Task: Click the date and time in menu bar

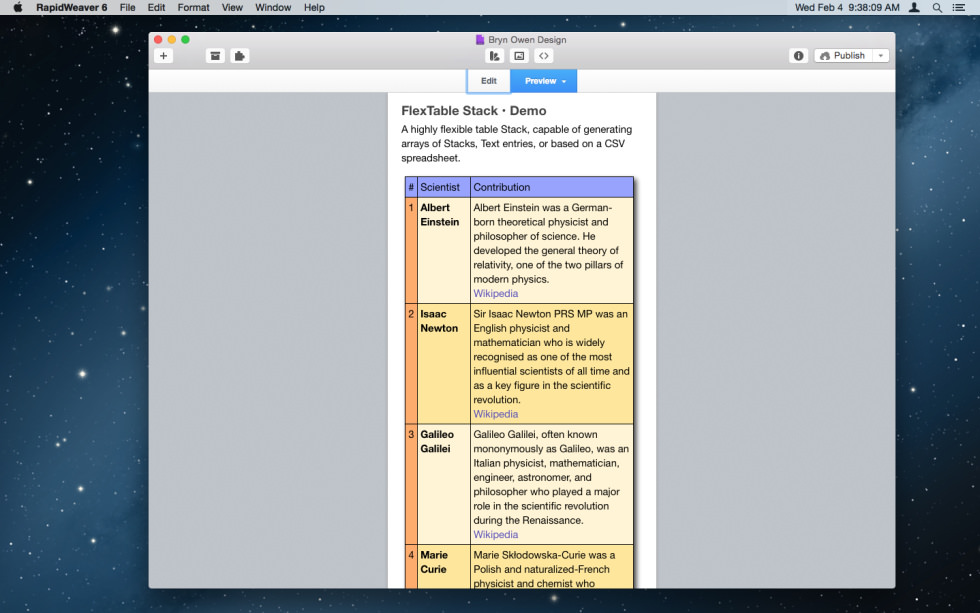Action: tap(847, 7)
